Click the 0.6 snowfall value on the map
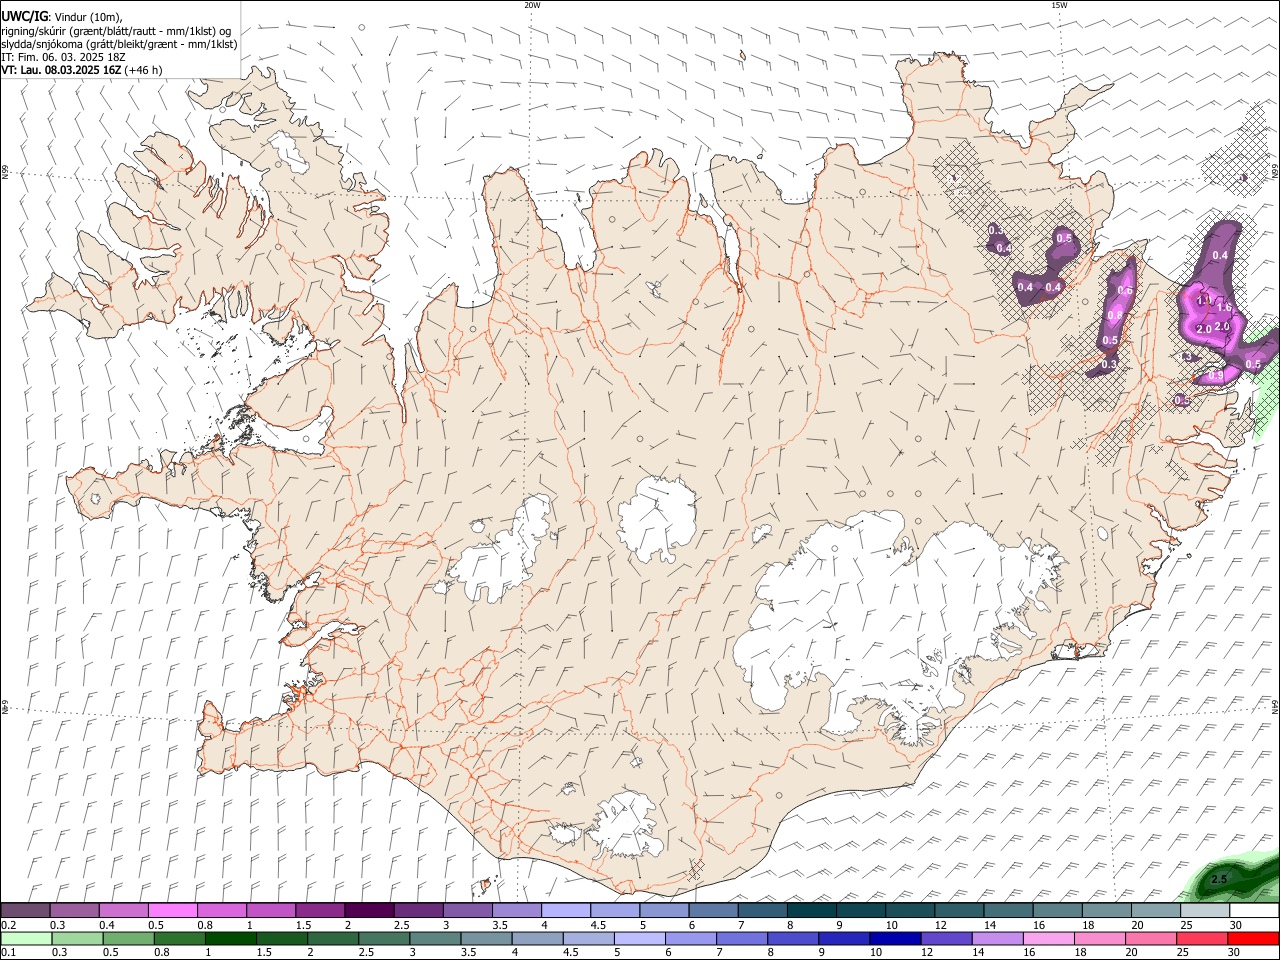 coord(1124,291)
